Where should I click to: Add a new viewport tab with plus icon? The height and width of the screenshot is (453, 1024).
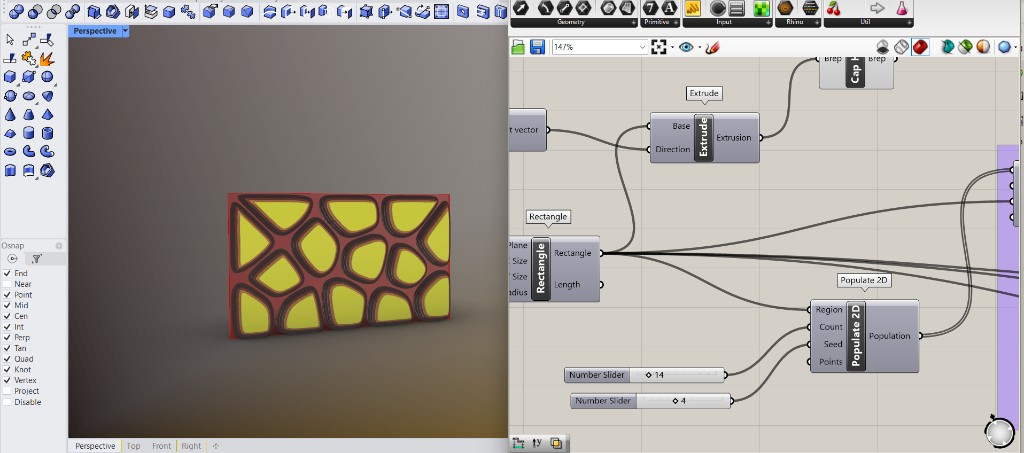216,446
